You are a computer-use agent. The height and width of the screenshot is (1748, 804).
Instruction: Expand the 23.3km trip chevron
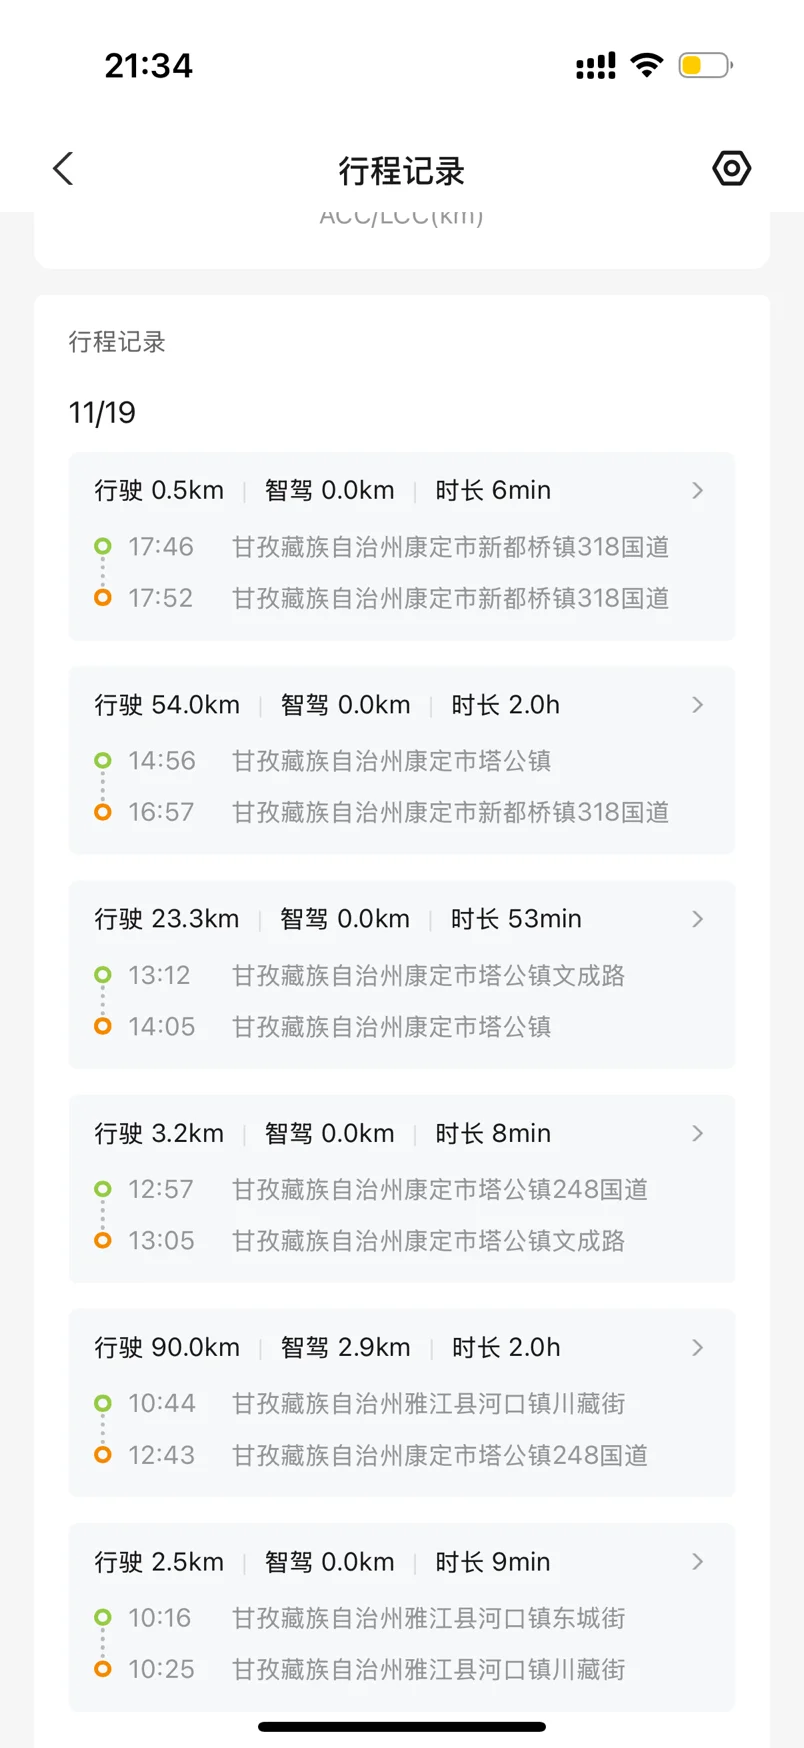[698, 919]
